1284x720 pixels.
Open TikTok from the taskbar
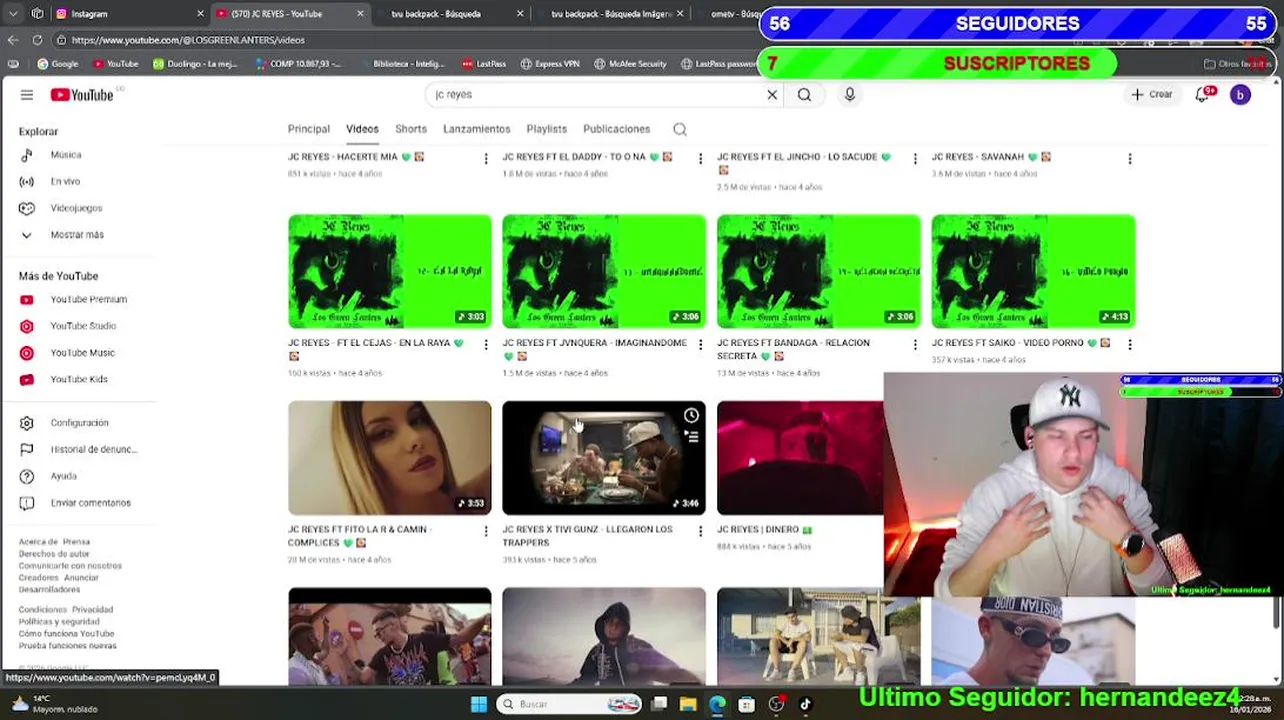pyautogui.click(x=805, y=704)
